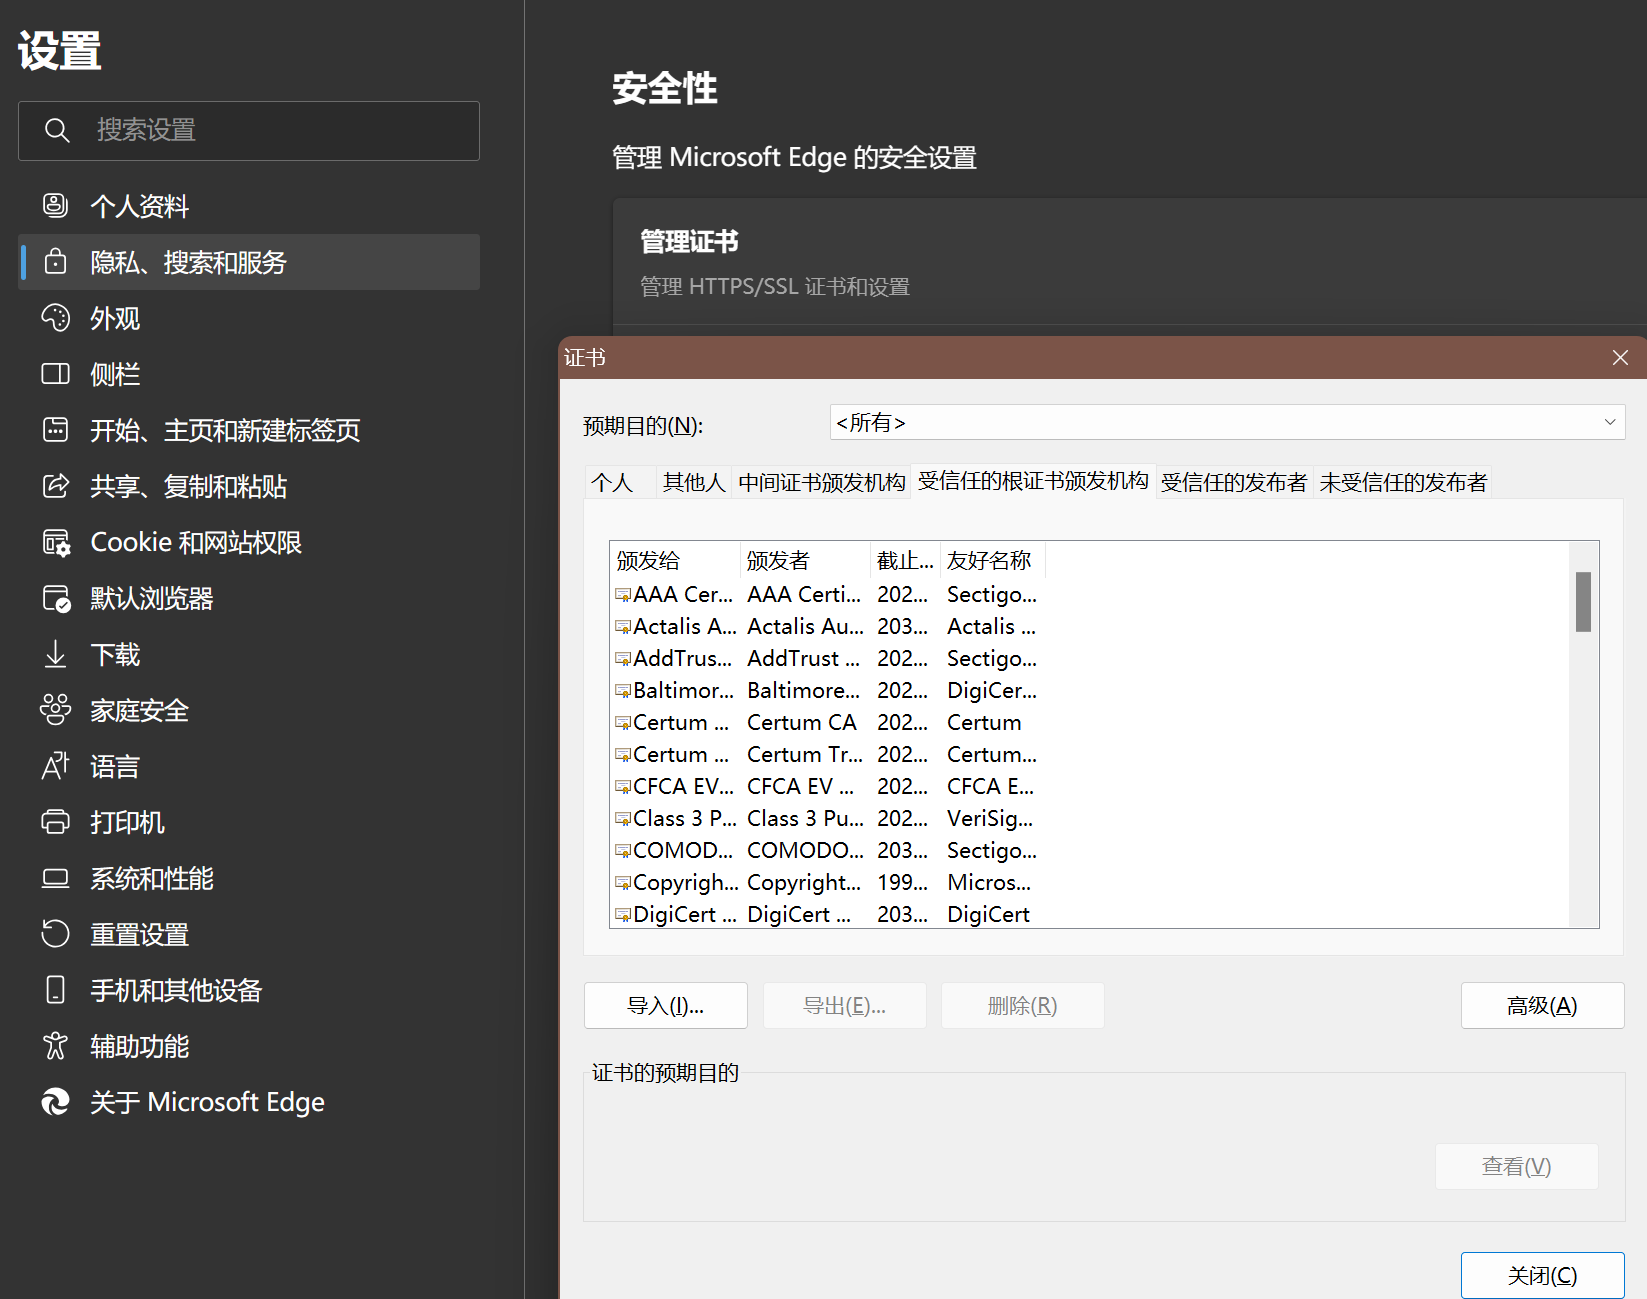This screenshot has height=1299, width=1647.
Task: Close the 证书 dialog with X
Action: click(x=1621, y=357)
